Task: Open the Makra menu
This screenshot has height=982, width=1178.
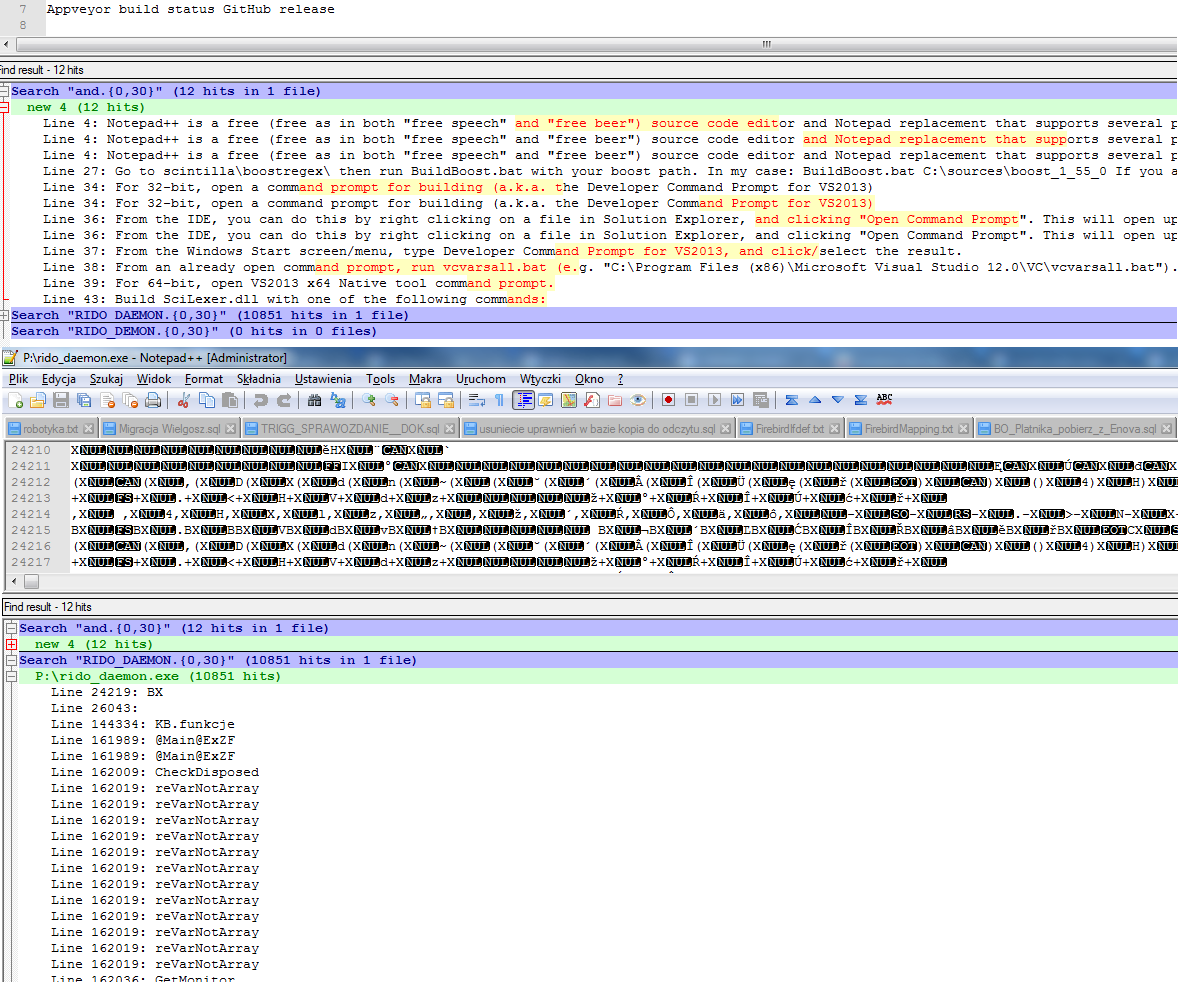Action: click(426, 379)
